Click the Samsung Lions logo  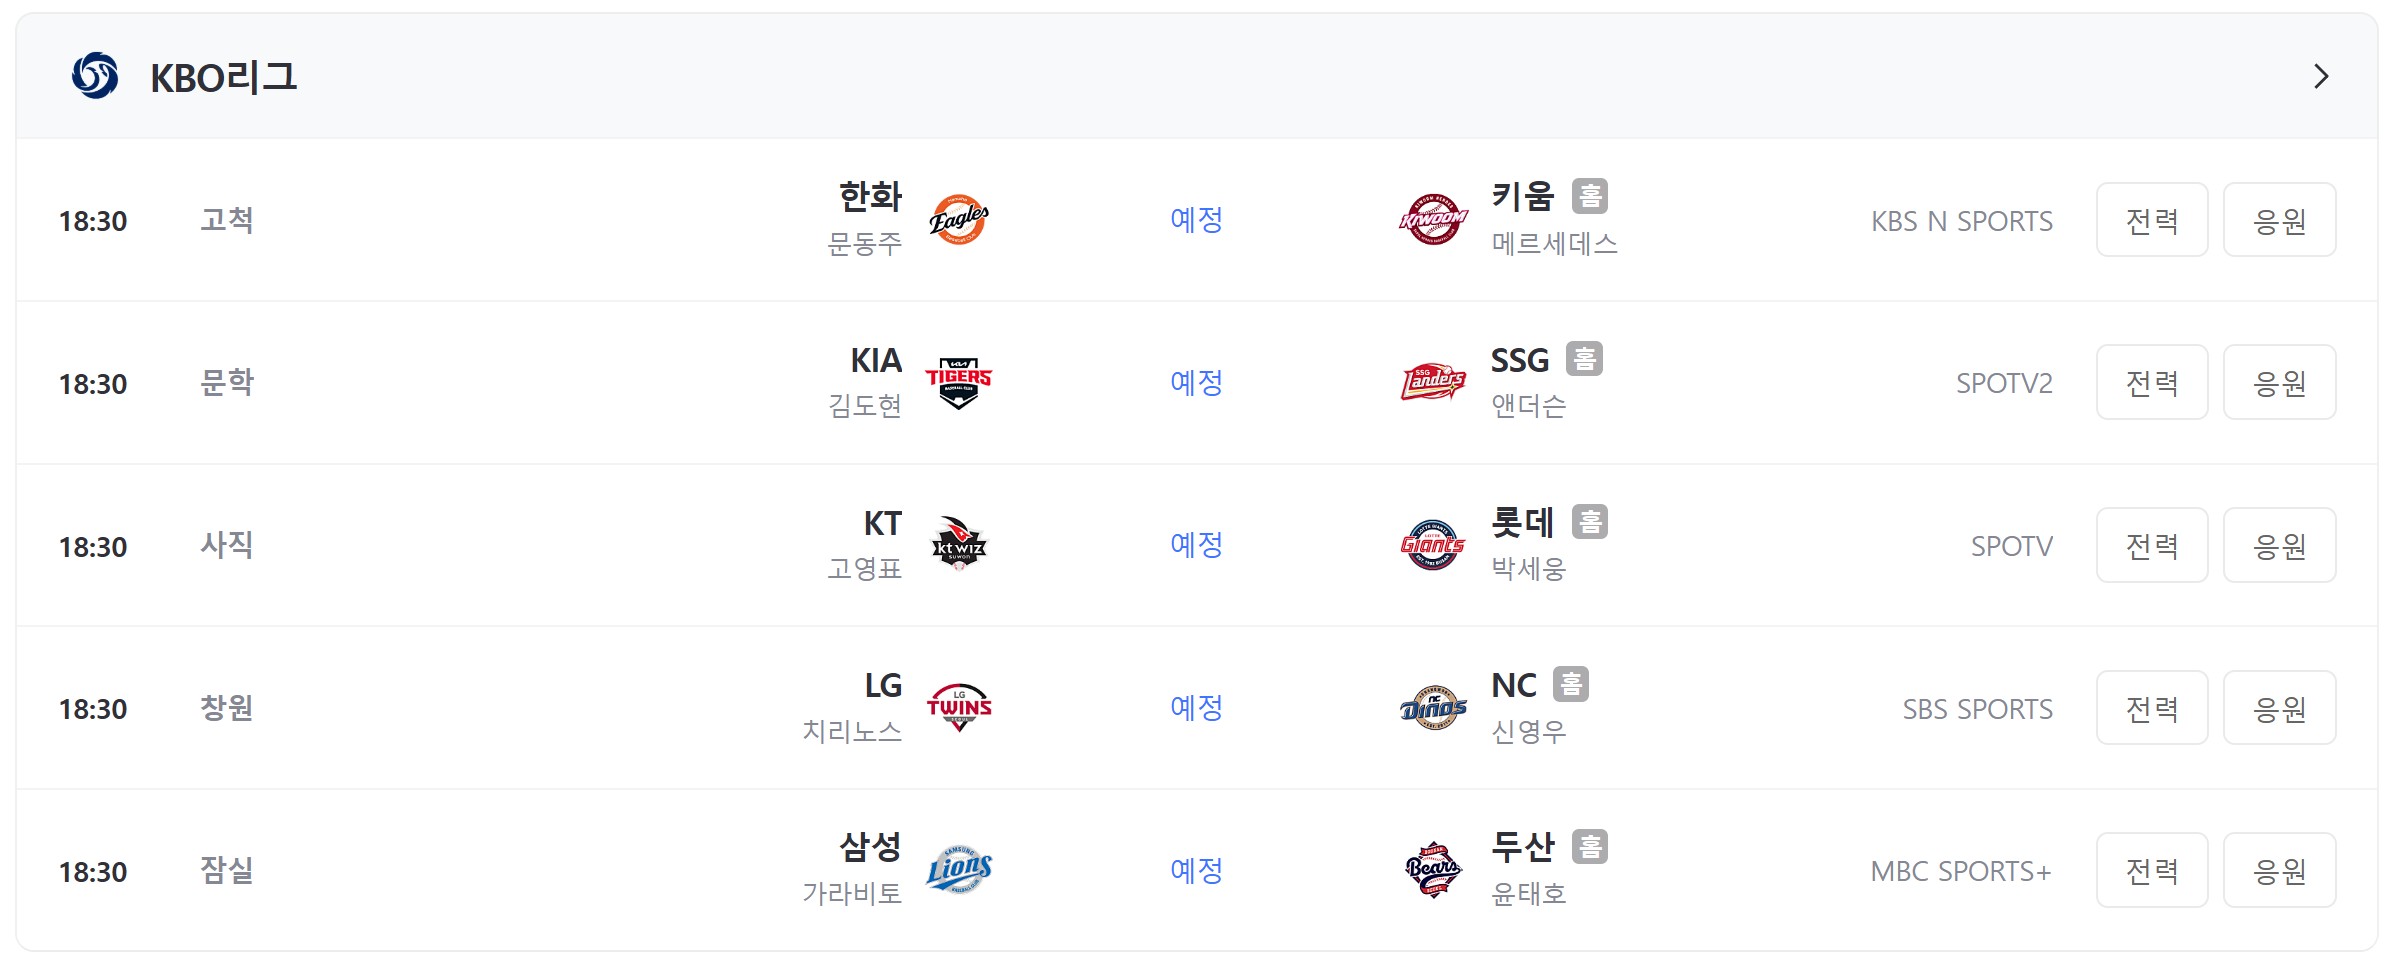point(958,870)
